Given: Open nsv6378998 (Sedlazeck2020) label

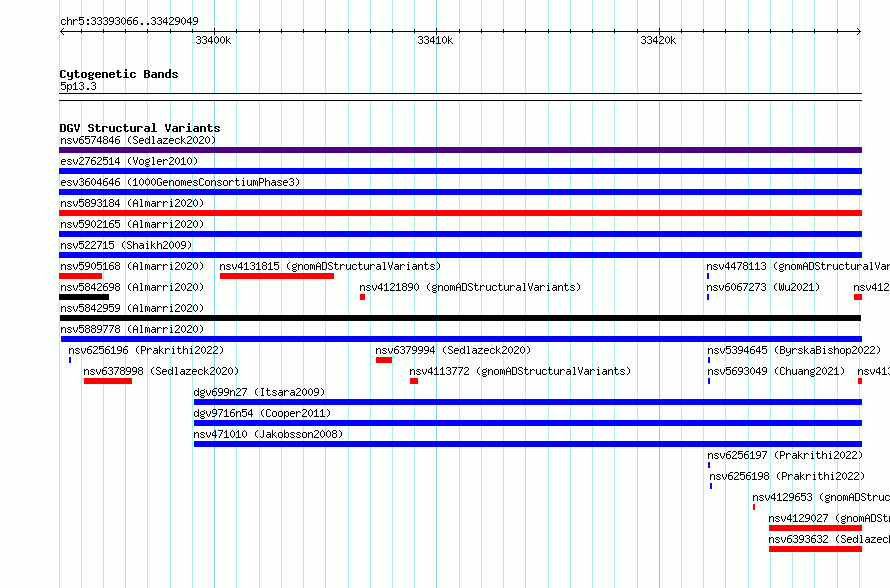Looking at the screenshot, I should pos(161,371).
